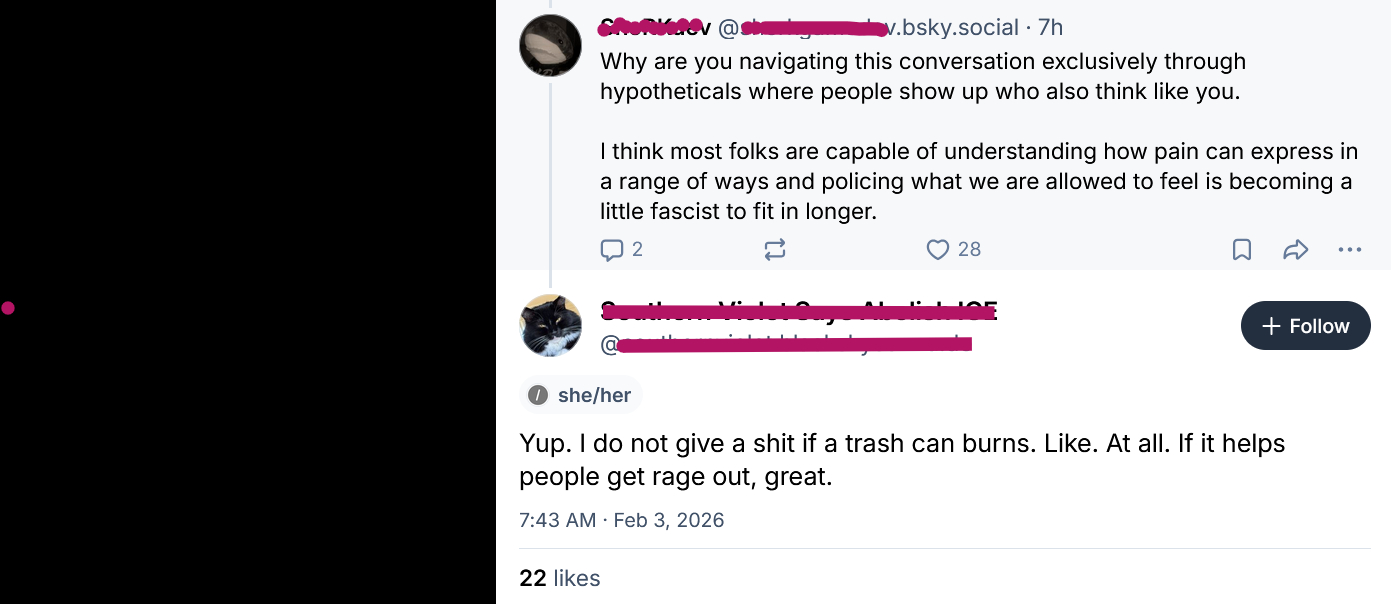The image size is (1391, 604).
Task: Repost the top reply using the repost icon
Action: (775, 249)
